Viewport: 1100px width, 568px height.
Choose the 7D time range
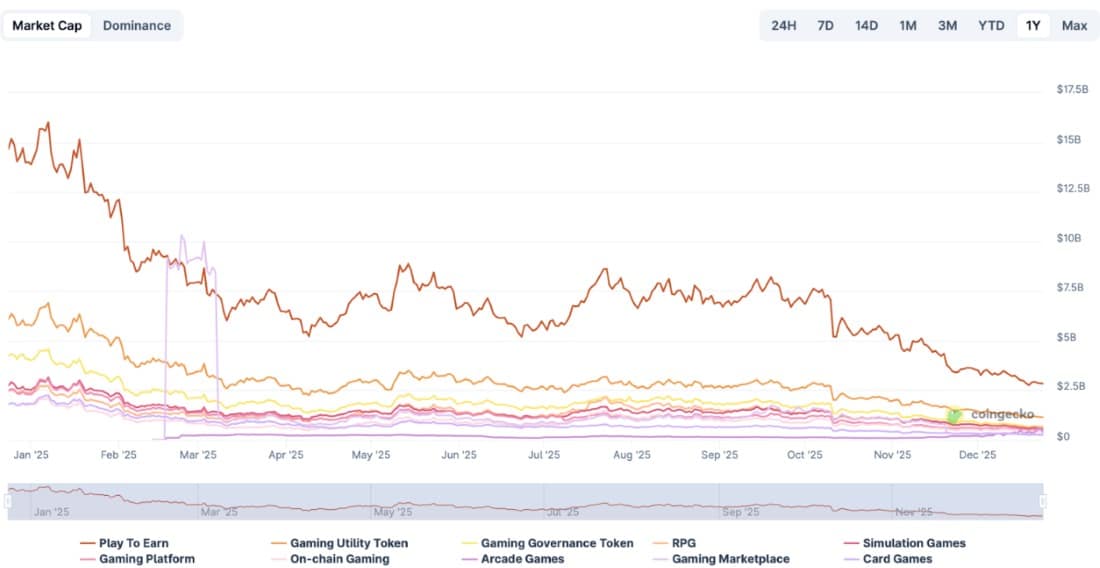pos(825,25)
